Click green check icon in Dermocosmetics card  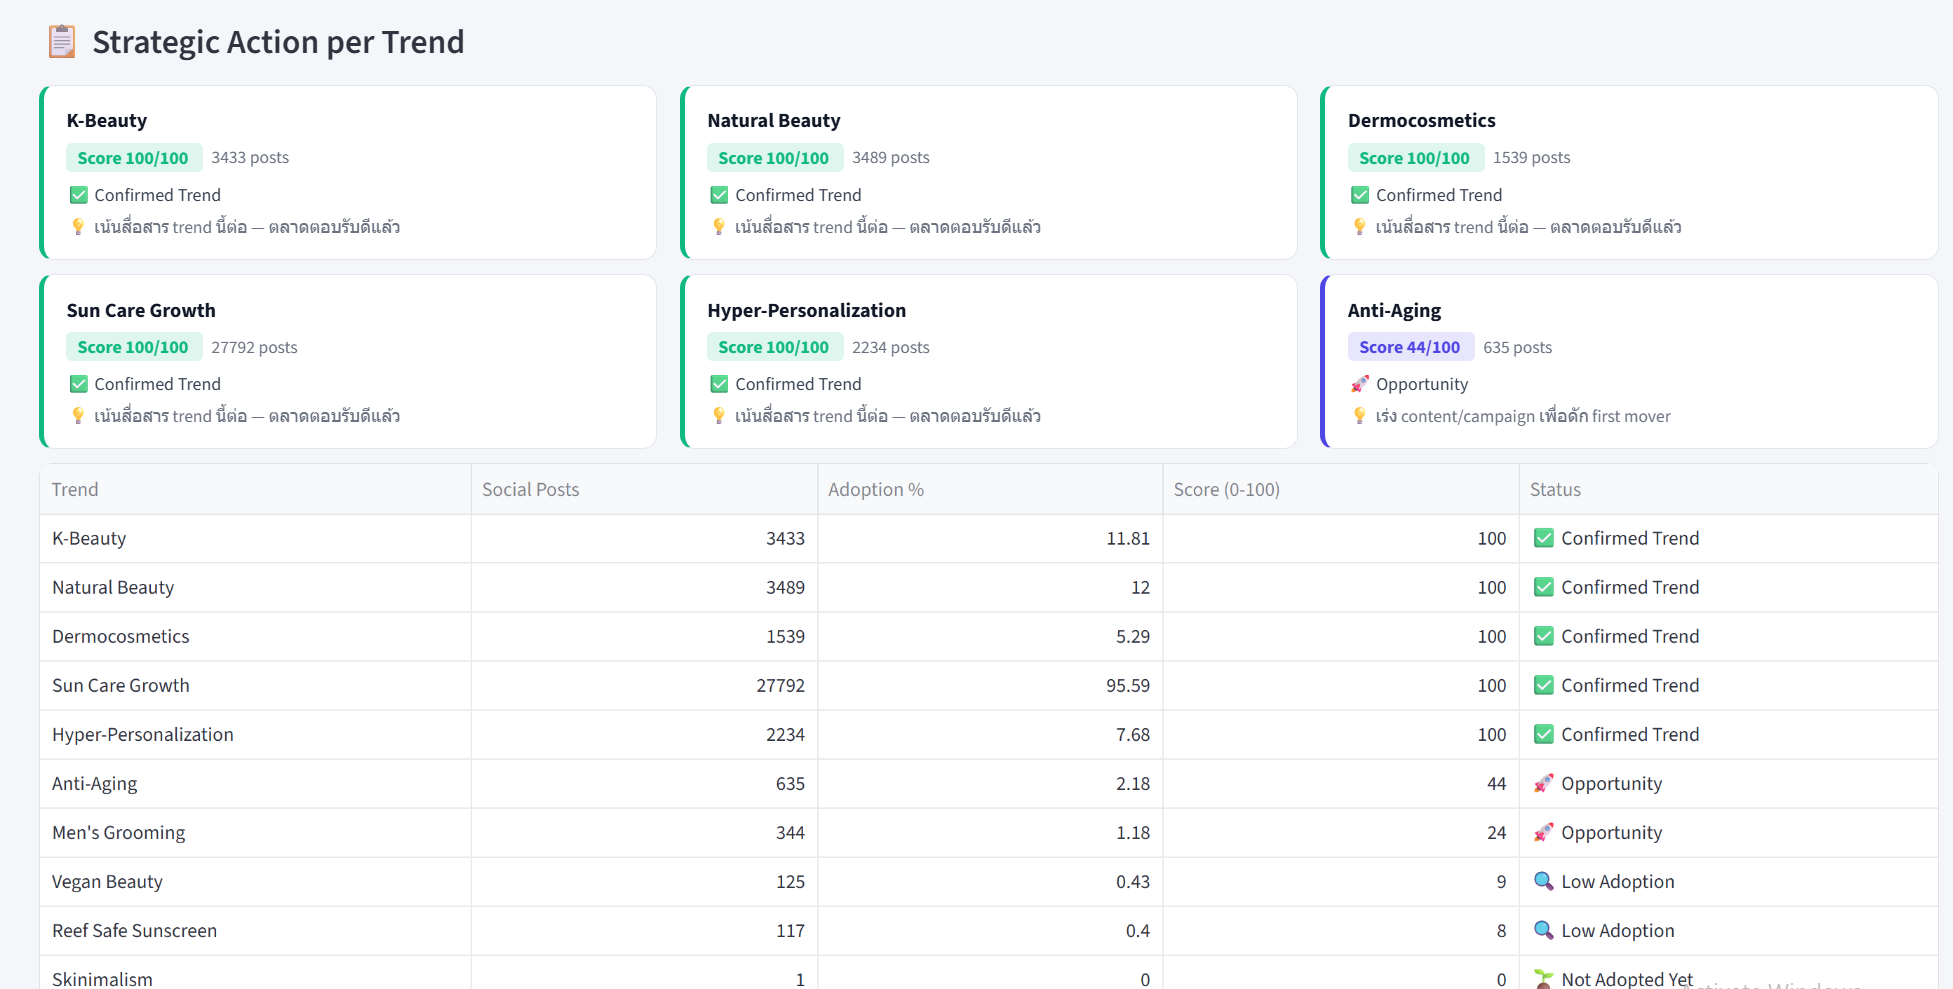coord(1359,195)
